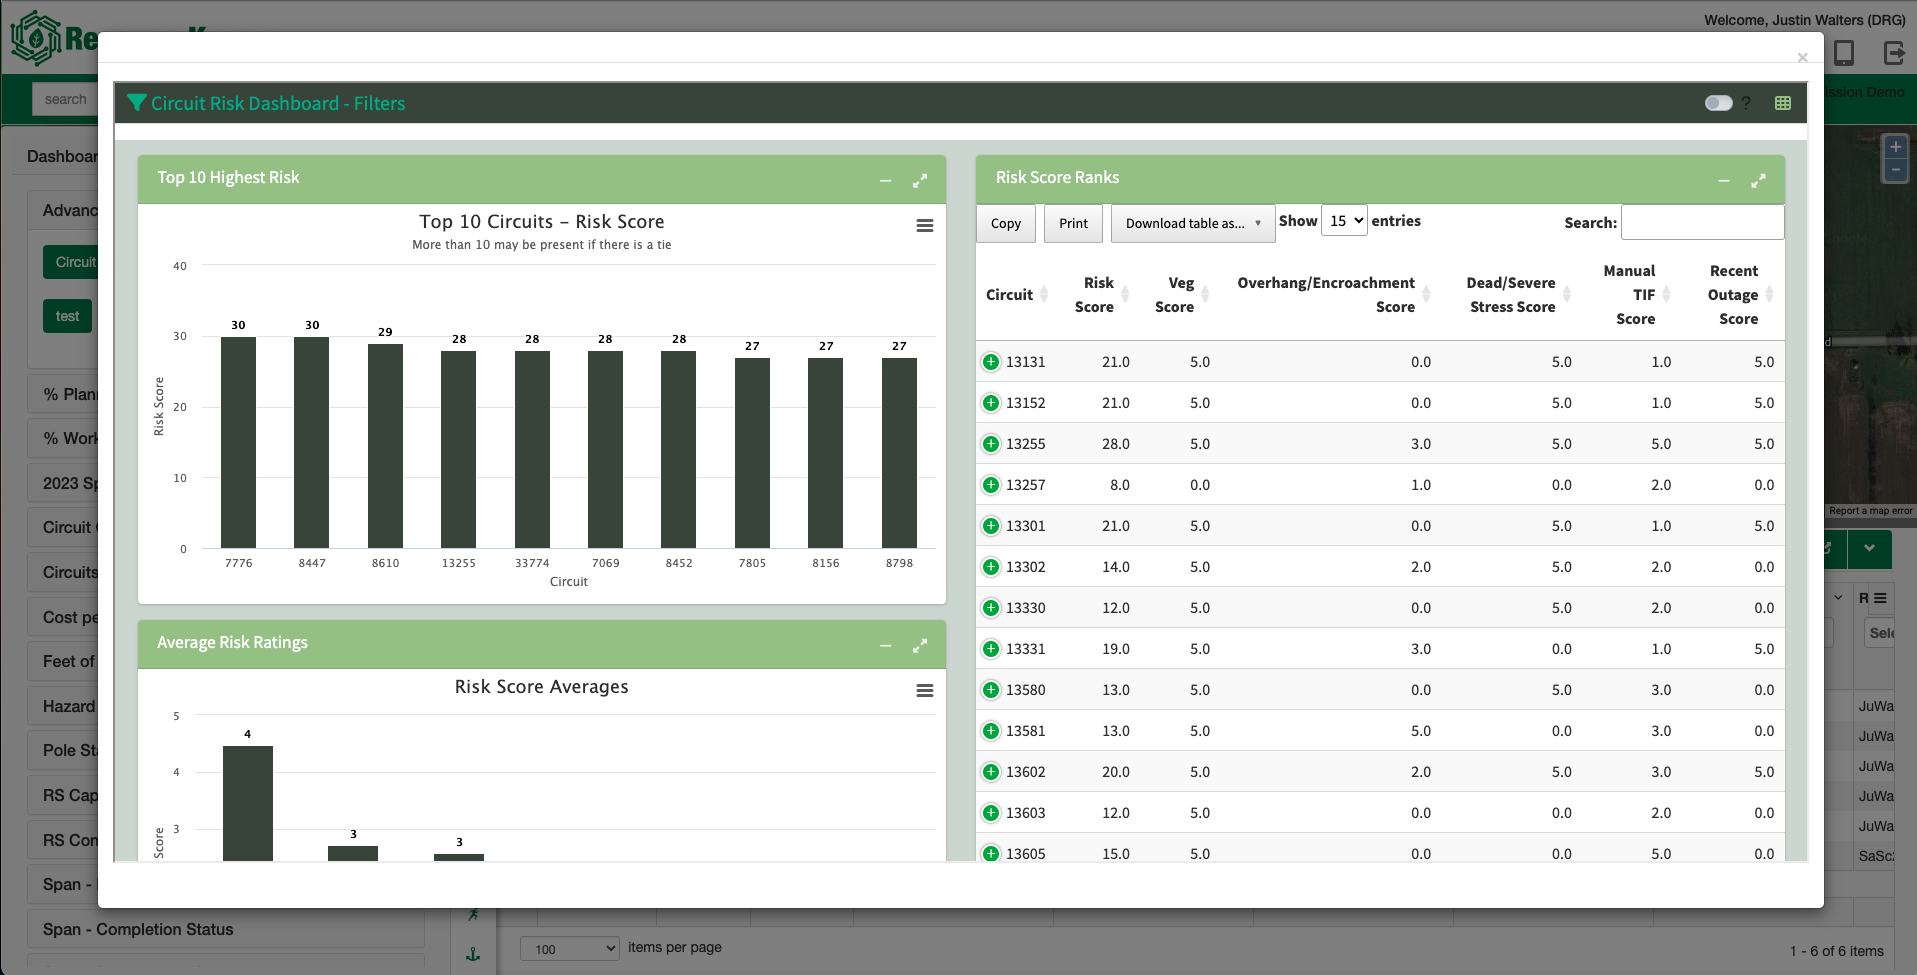Click the map zoom-in plus icon
Viewport: 1917px width, 975px height.
(x=1895, y=147)
